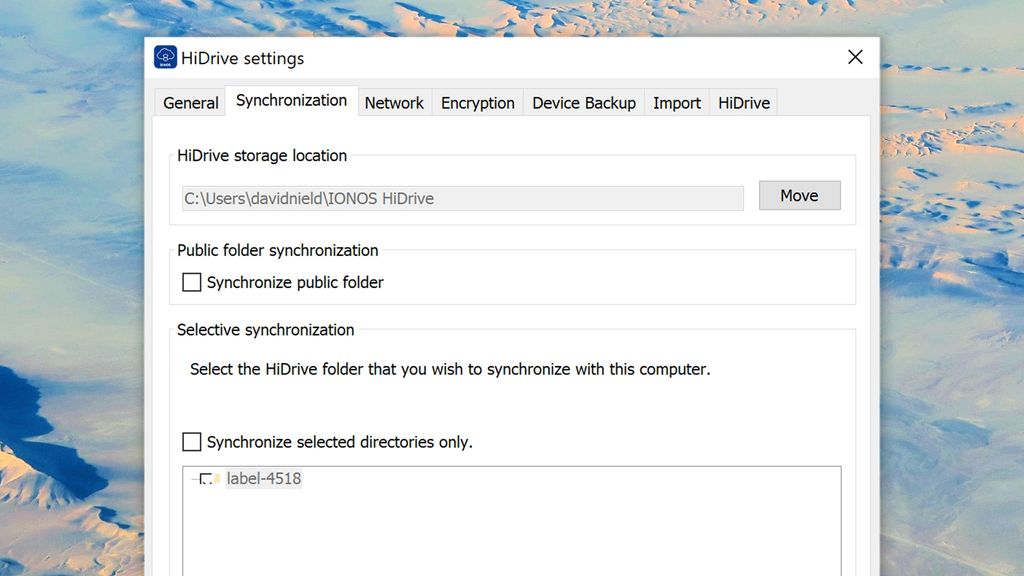Click the HiDrive storage location path field
Image resolution: width=1024 pixels, height=576 pixels.
pyautogui.click(x=462, y=198)
